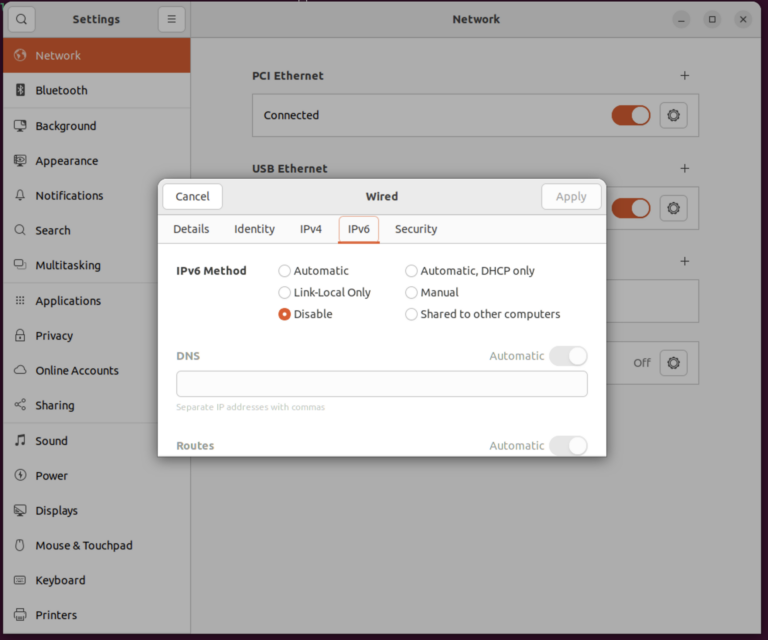Select Link-Local Only radio option

pyautogui.click(x=285, y=292)
